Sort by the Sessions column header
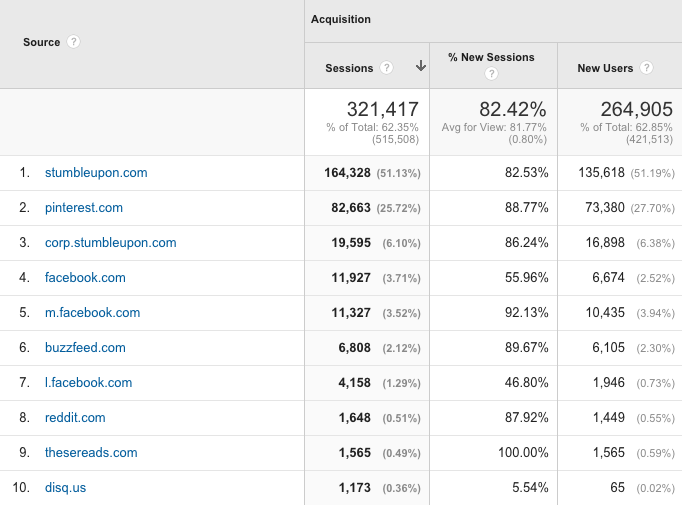Viewport: 682px width, 505px height. (x=349, y=68)
